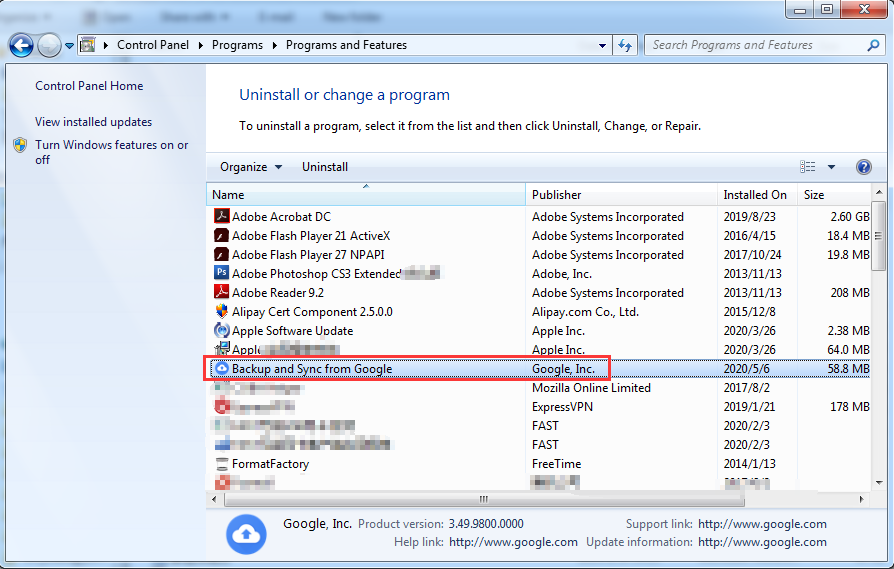Click 2.60 GB size cell

click(850, 217)
